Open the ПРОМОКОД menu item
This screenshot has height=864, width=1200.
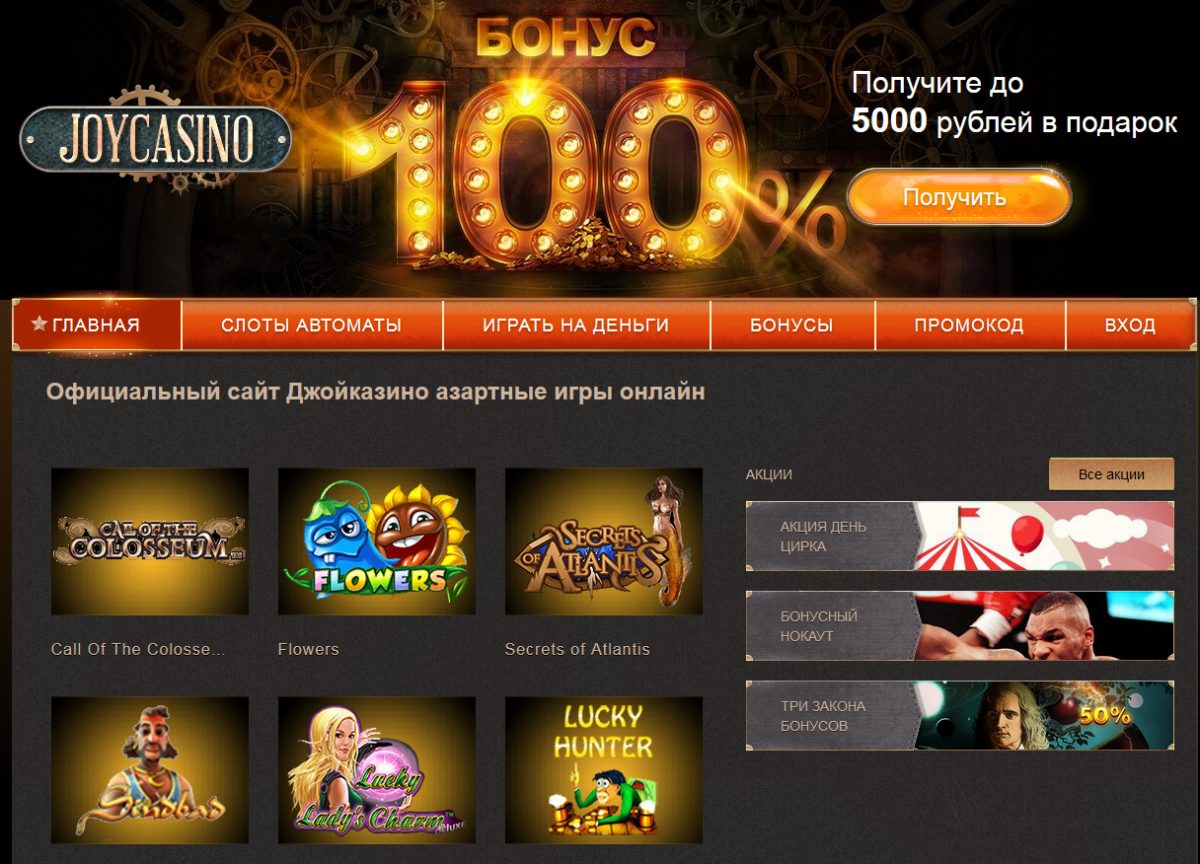pos(969,325)
